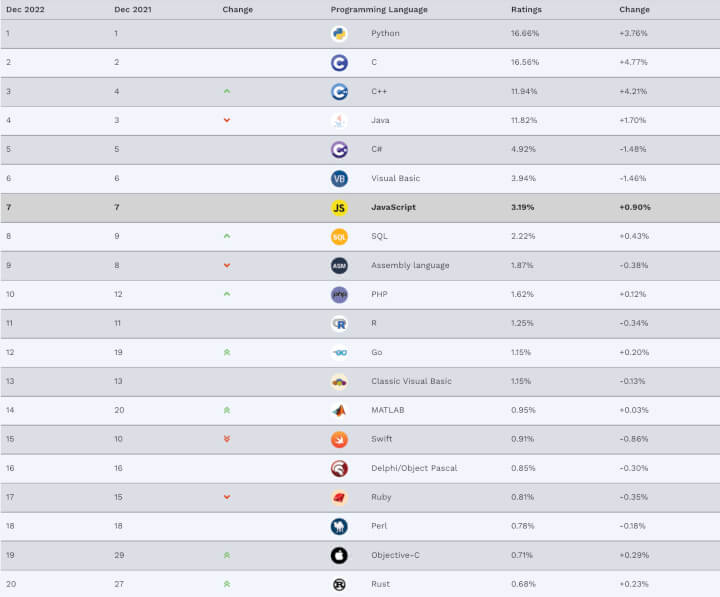720x597 pixels.
Task: Click the Ratings column header
Action: click(x=527, y=9)
